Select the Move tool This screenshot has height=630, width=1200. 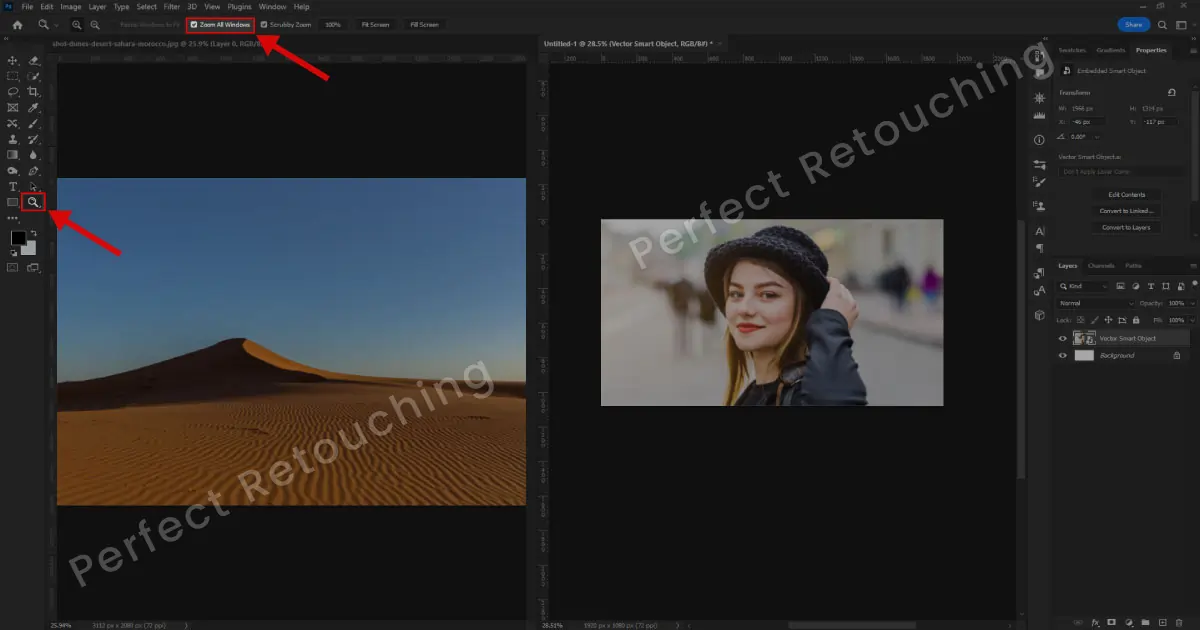[x=13, y=61]
